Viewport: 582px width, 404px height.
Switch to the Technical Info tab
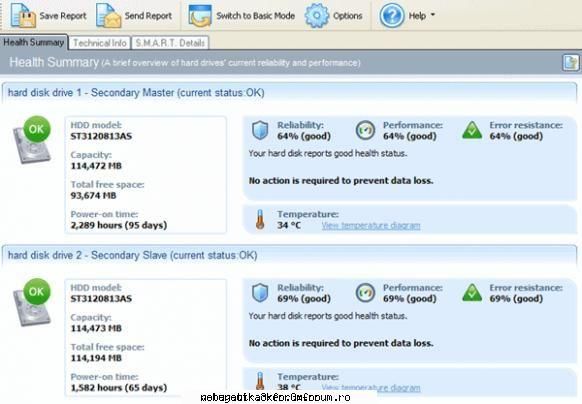click(100, 43)
